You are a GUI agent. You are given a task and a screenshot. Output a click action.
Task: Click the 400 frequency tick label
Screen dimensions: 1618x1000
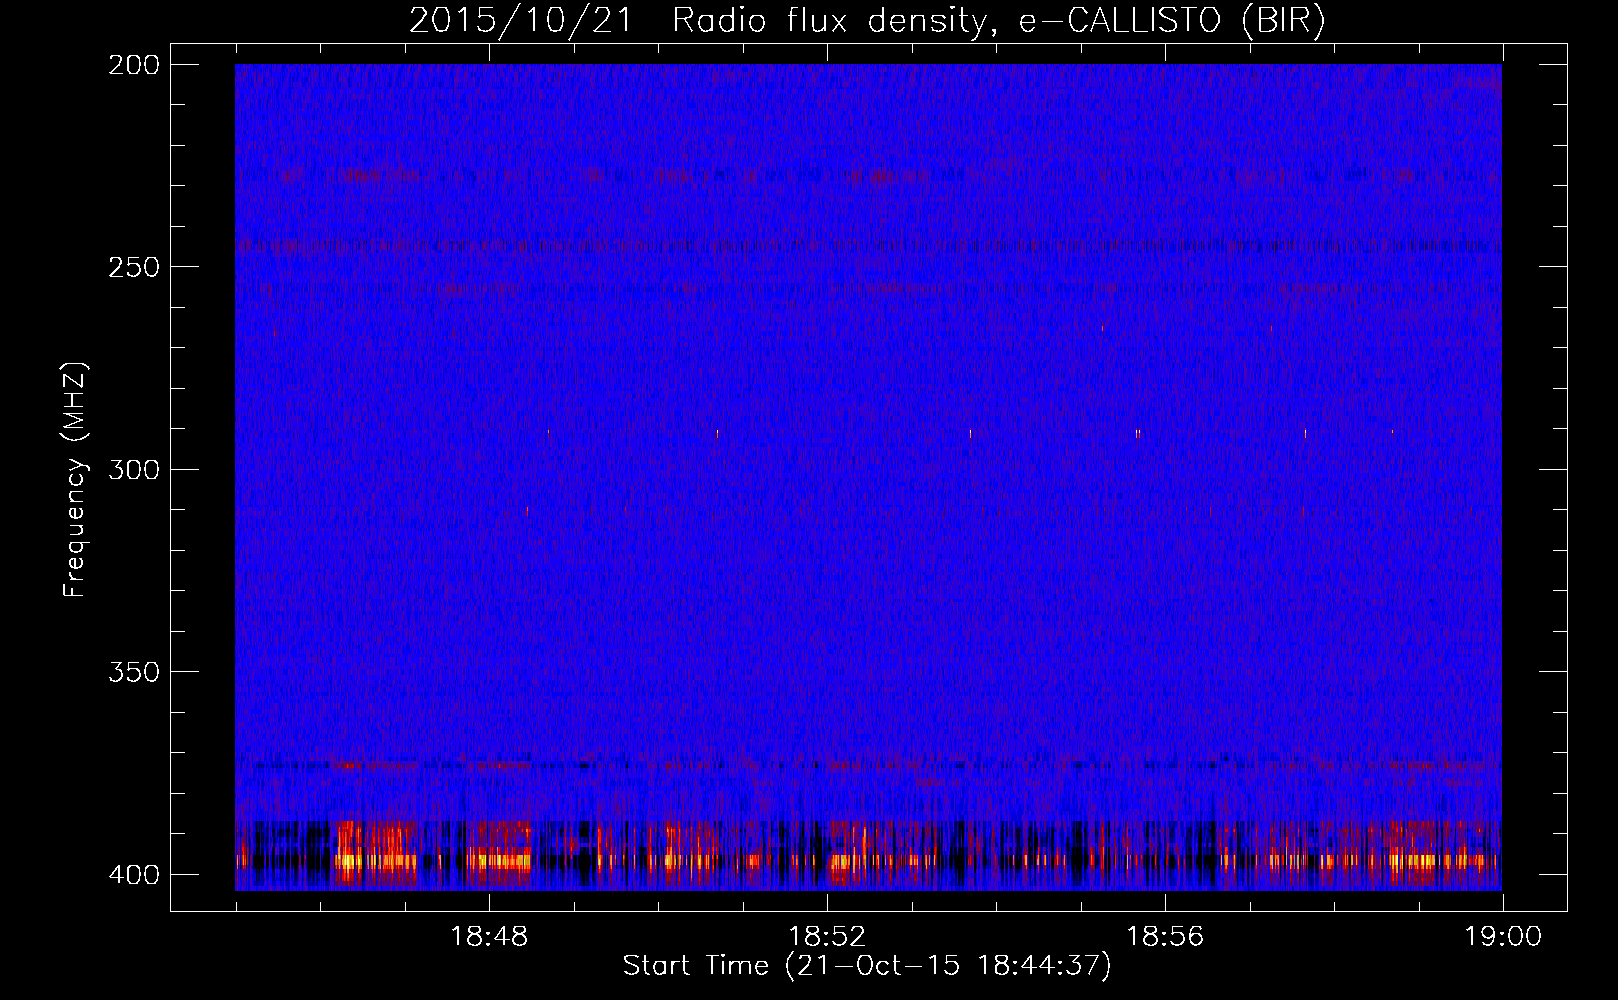(133, 874)
